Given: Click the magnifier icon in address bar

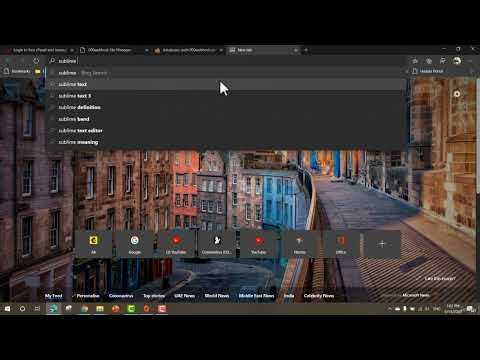Looking at the screenshot, I should (52, 61).
